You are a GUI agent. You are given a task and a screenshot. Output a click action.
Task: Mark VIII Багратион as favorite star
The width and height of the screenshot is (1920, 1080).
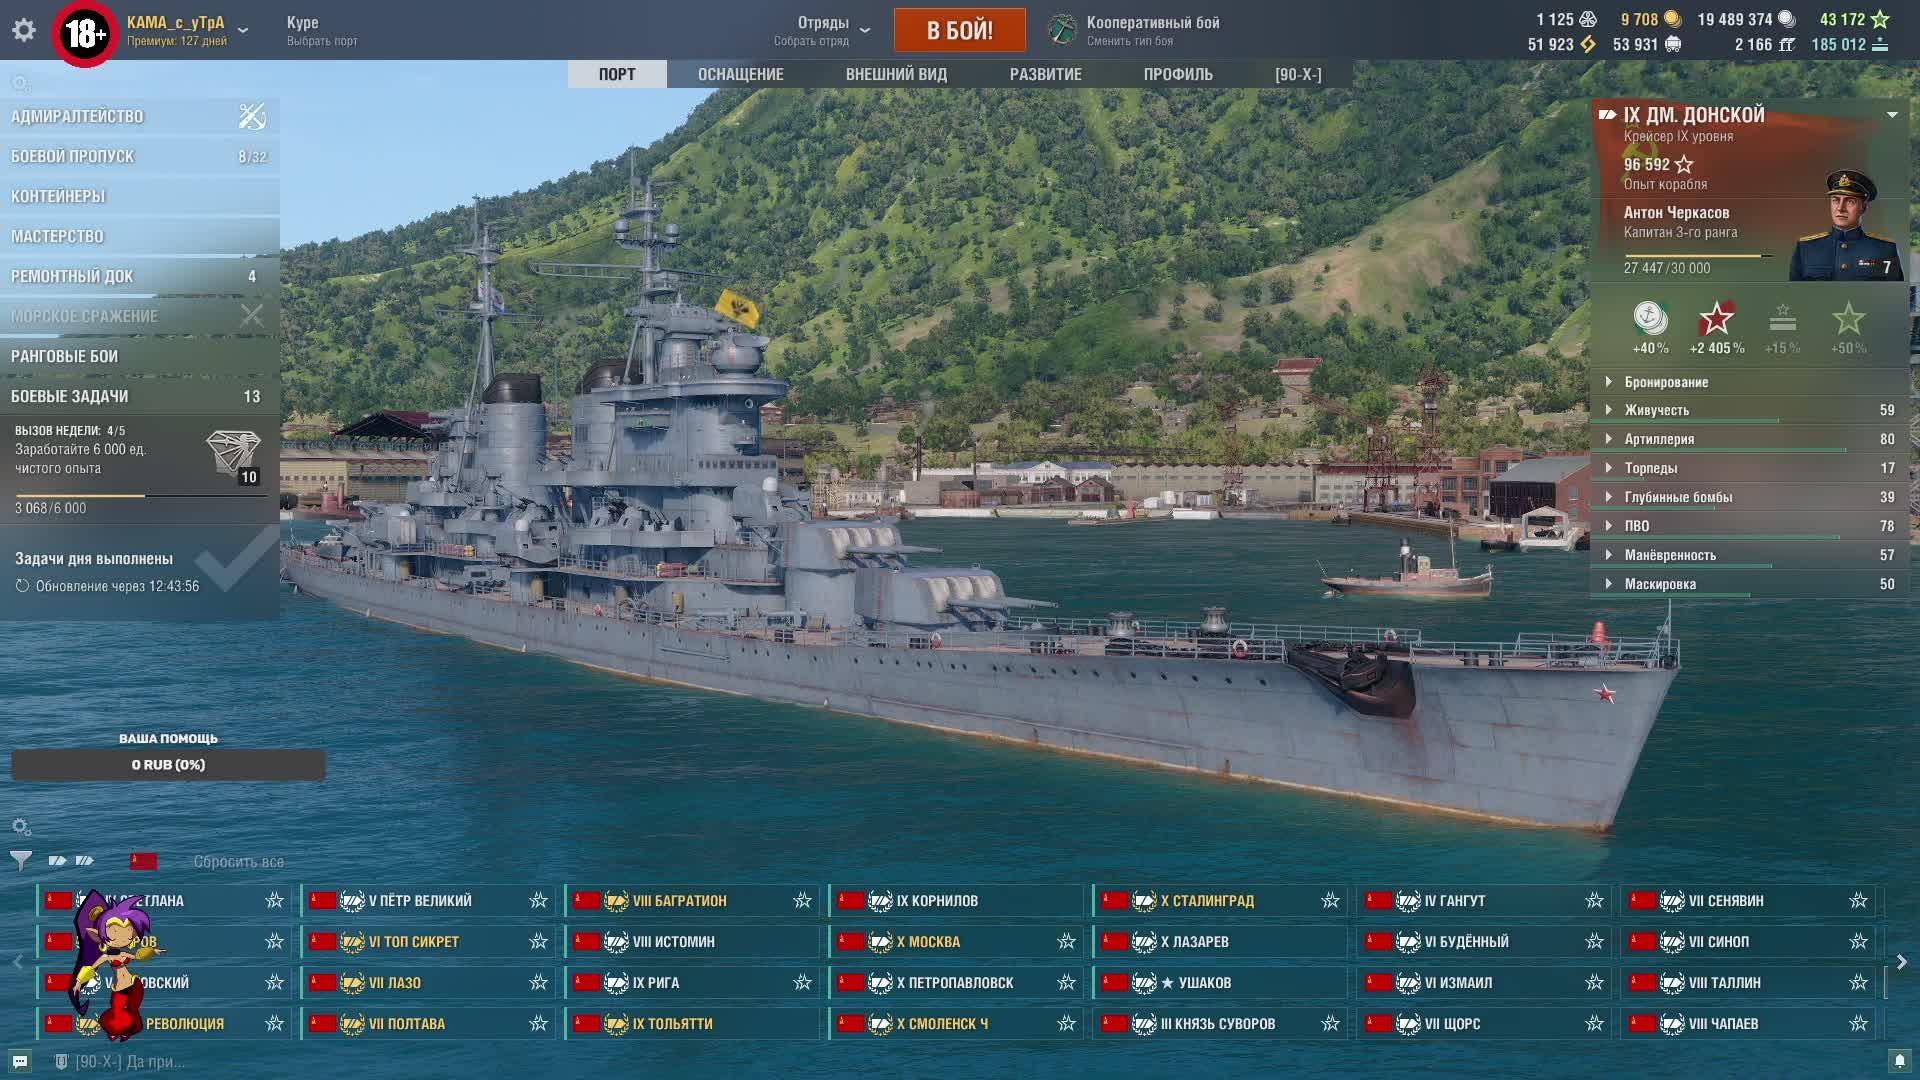[x=802, y=901]
